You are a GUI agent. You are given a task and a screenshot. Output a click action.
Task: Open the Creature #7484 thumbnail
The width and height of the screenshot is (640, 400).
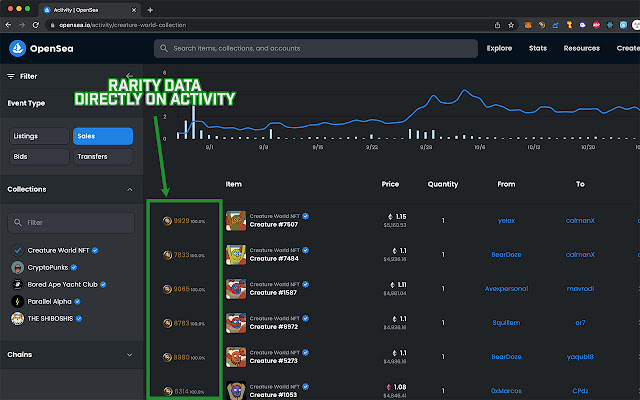click(236, 254)
